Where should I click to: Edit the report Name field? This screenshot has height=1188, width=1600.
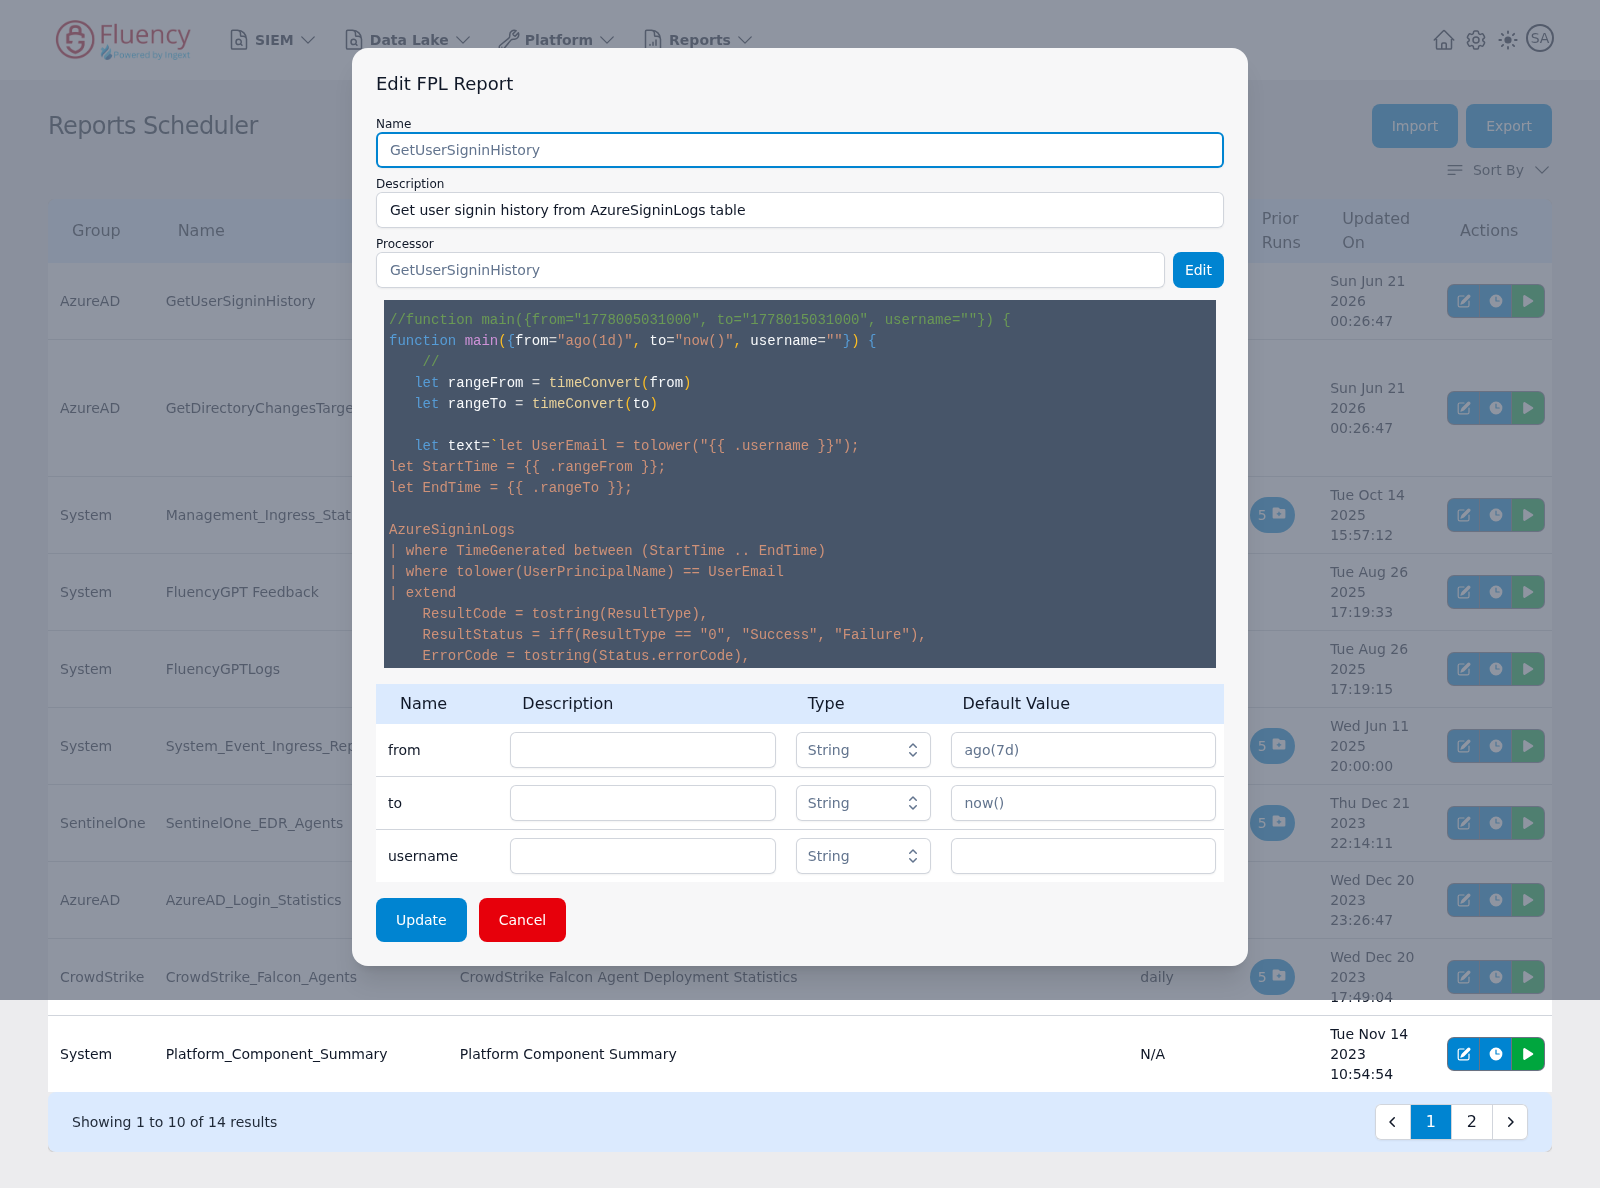point(800,150)
